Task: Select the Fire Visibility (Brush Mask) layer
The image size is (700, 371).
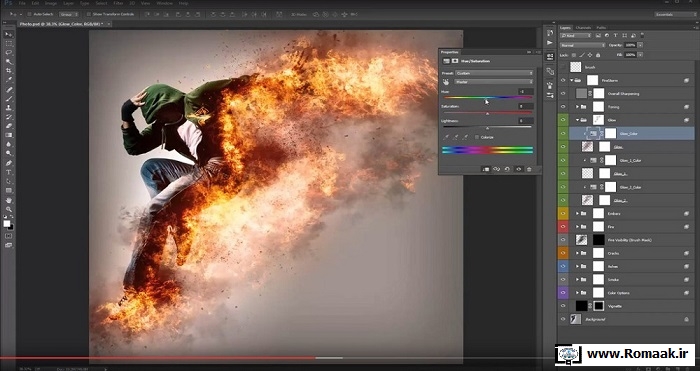Action: pos(631,240)
